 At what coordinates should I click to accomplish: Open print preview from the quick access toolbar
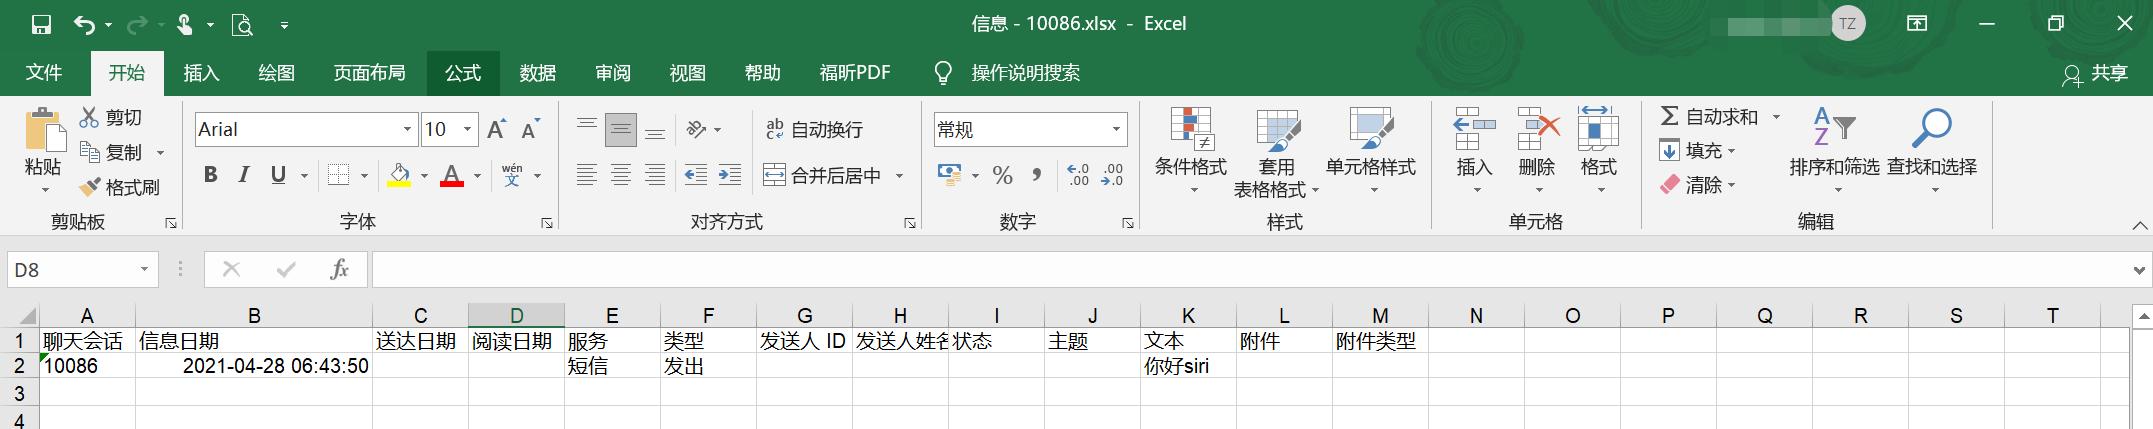(242, 24)
